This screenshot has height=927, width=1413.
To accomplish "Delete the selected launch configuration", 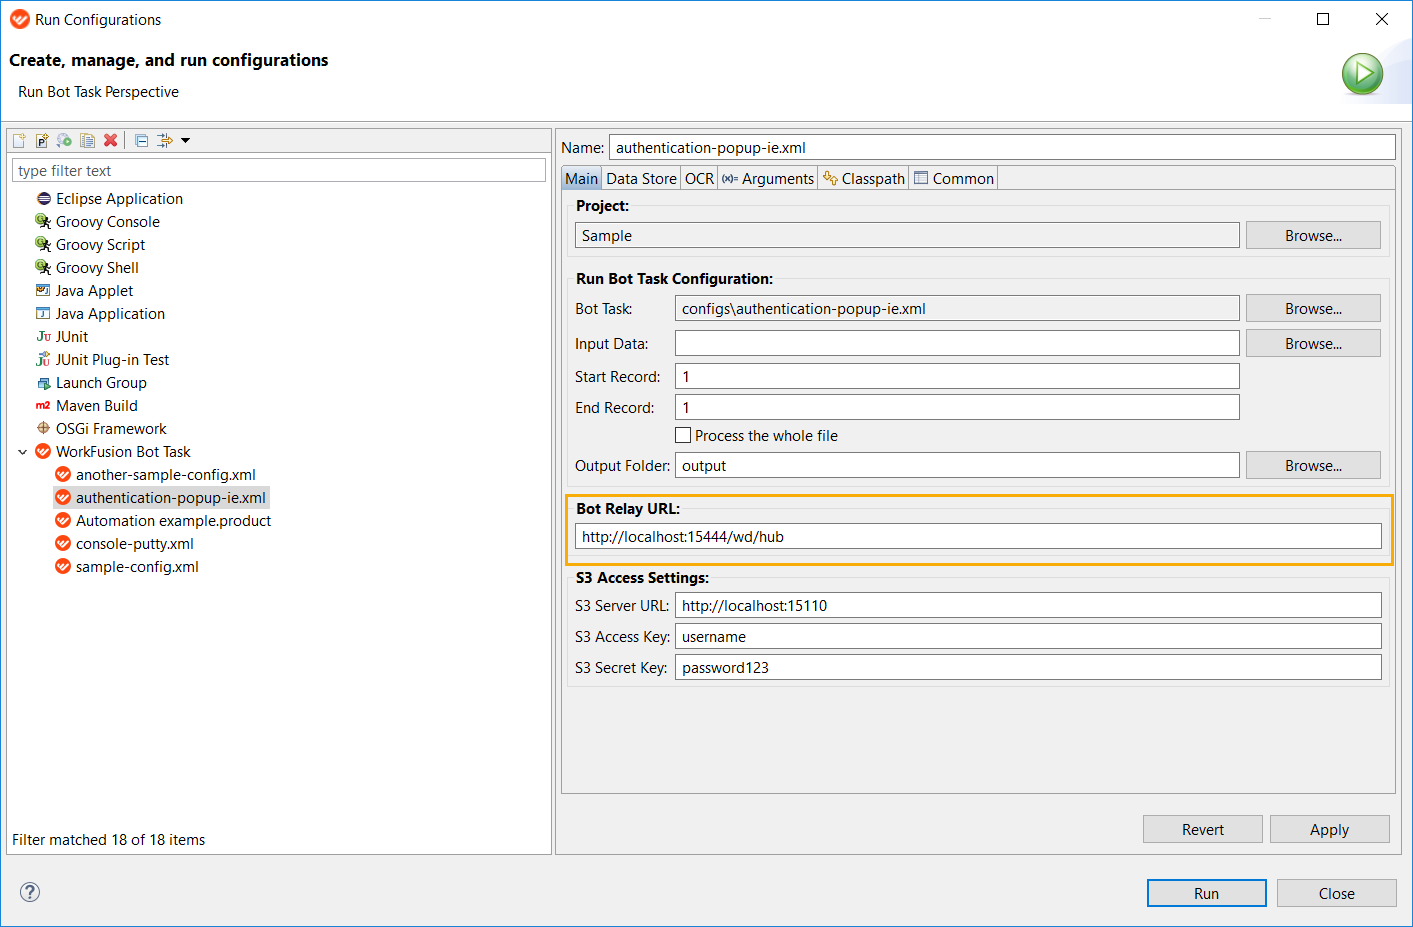I will pyautogui.click(x=111, y=141).
